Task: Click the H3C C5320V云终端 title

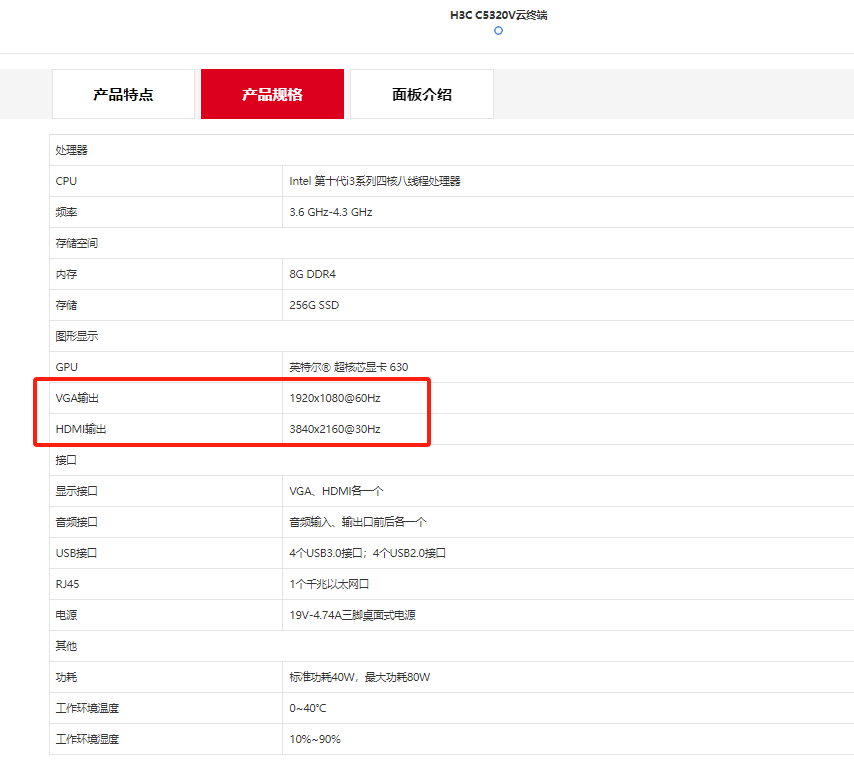Action: click(498, 15)
